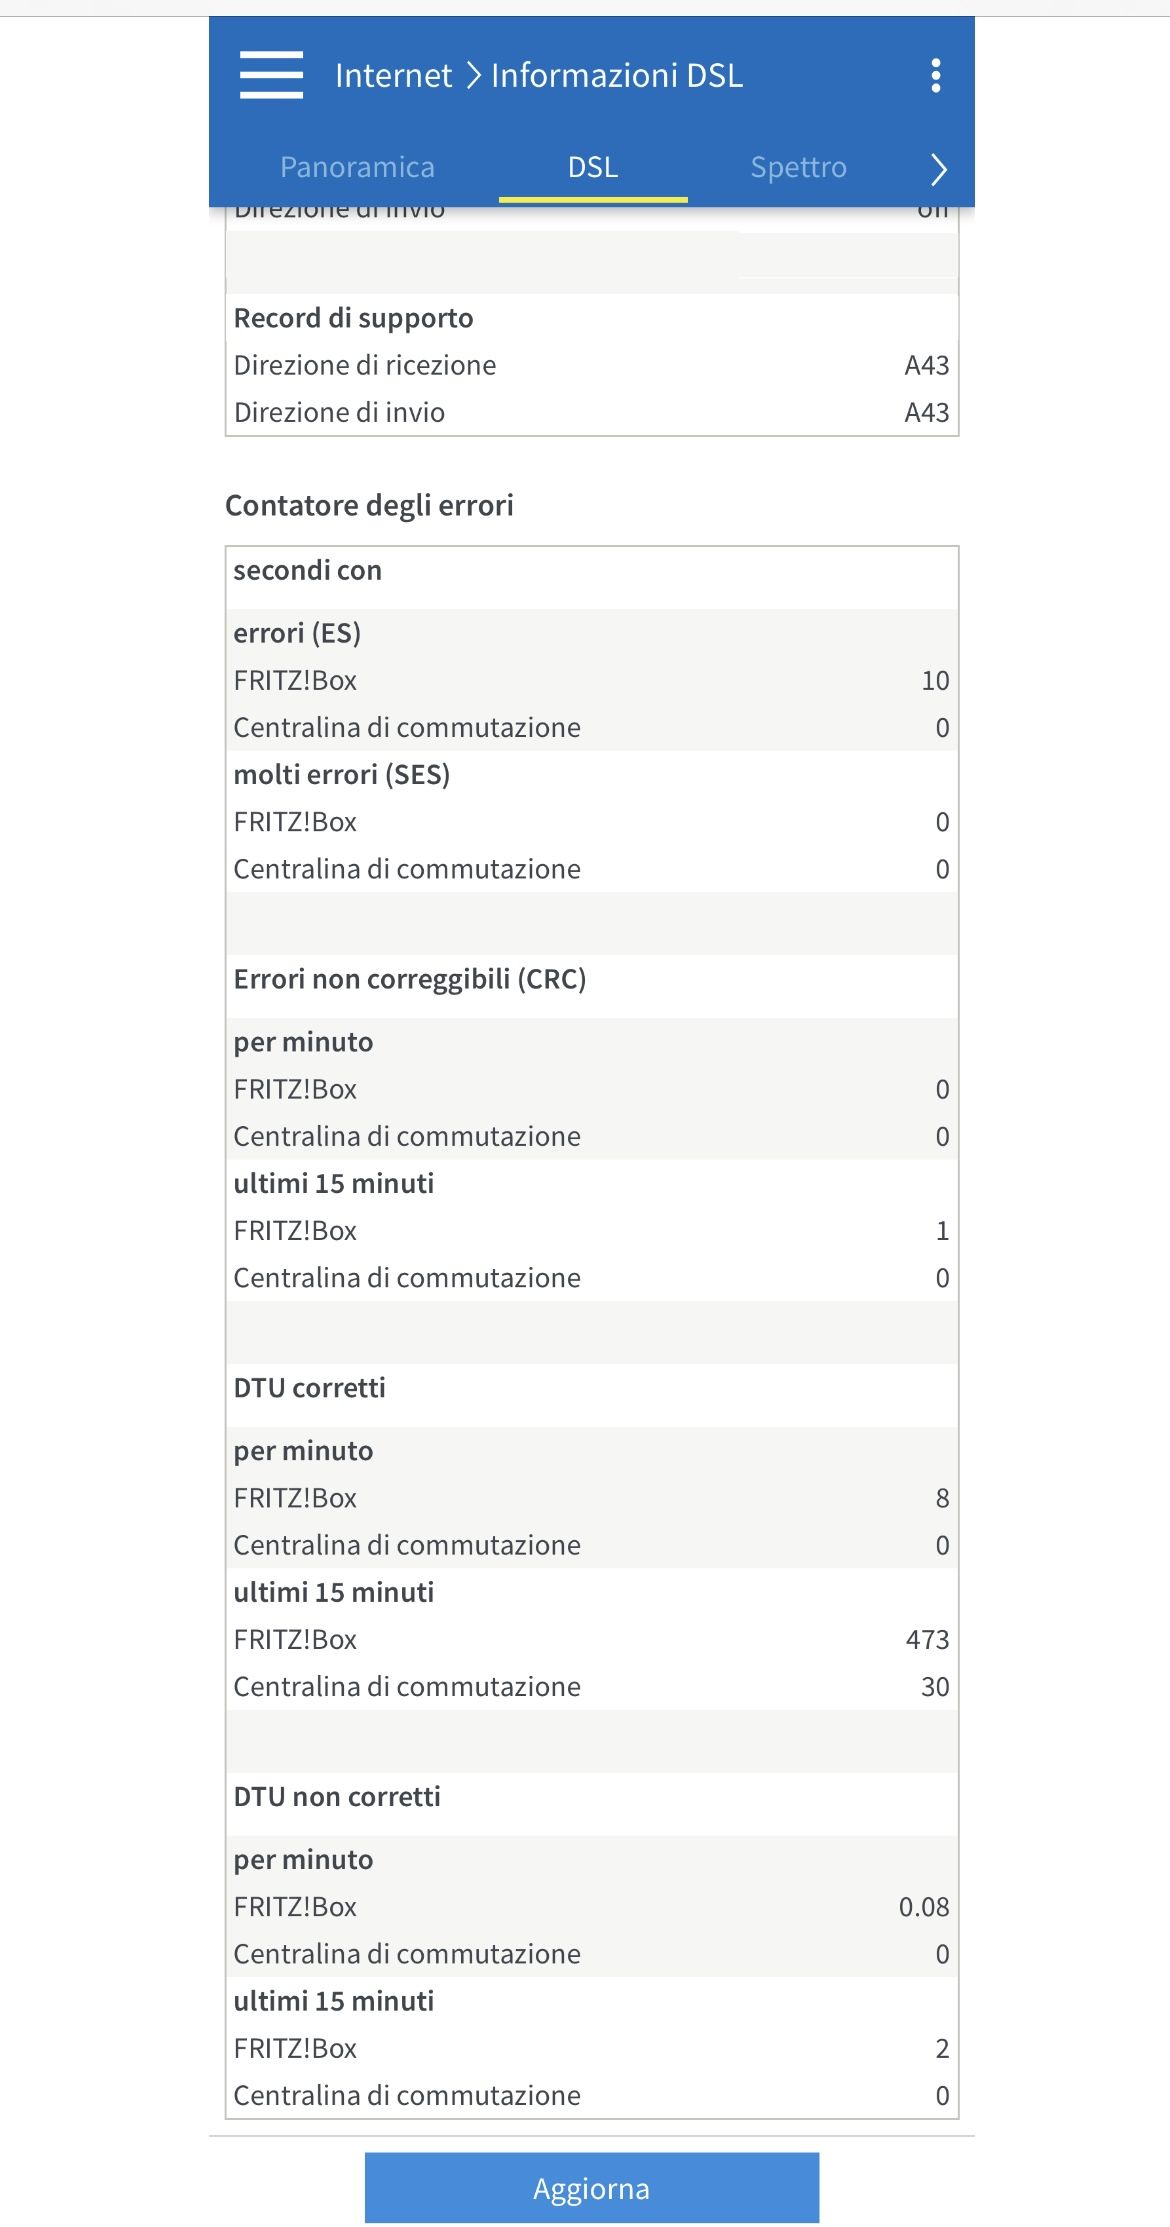This screenshot has height=2227, width=1170.
Task: Click the secondi con row header
Action: [x=307, y=570]
